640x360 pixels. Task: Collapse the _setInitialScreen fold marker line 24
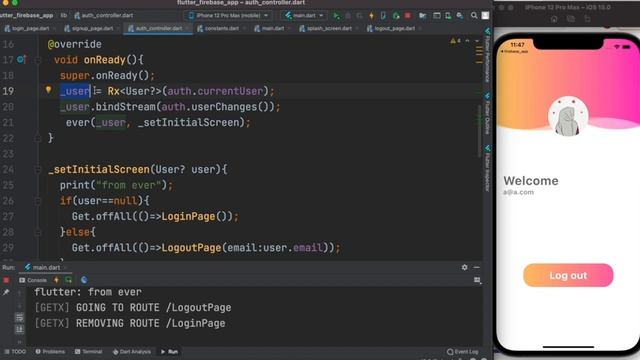click(38, 169)
